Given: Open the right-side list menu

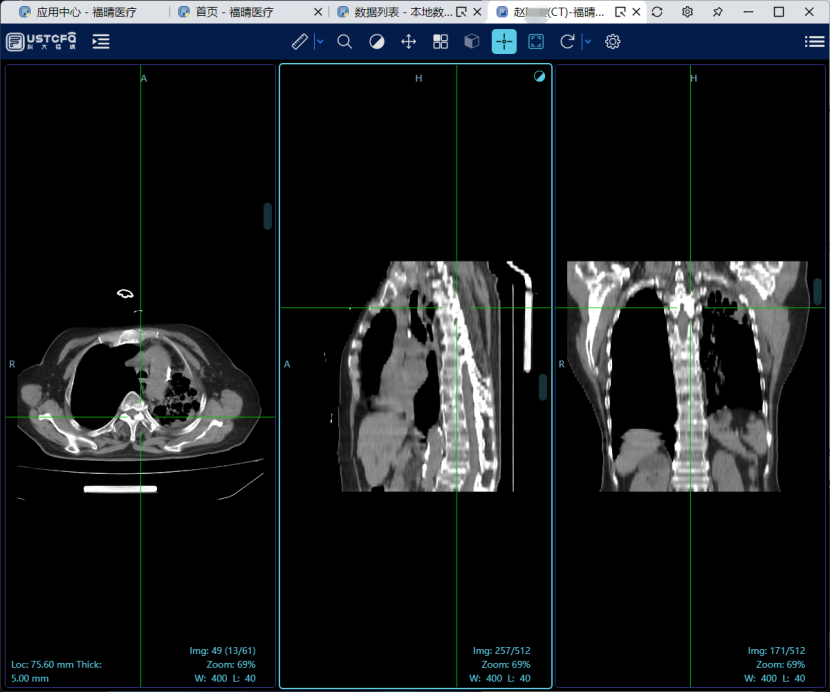Looking at the screenshot, I should coord(814,42).
